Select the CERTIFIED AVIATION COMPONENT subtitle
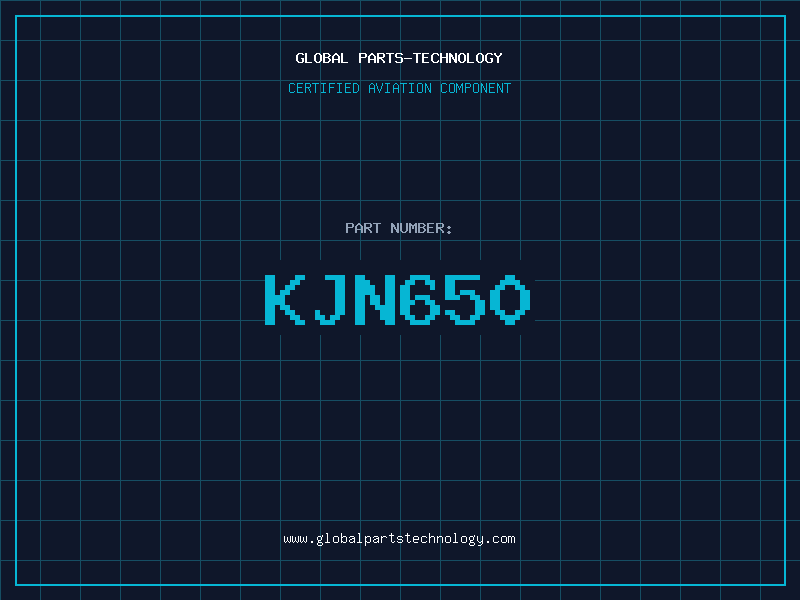 (x=399, y=88)
